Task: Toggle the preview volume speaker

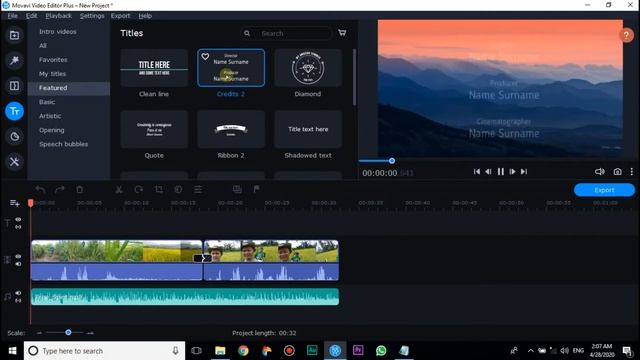Action: [x=600, y=172]
